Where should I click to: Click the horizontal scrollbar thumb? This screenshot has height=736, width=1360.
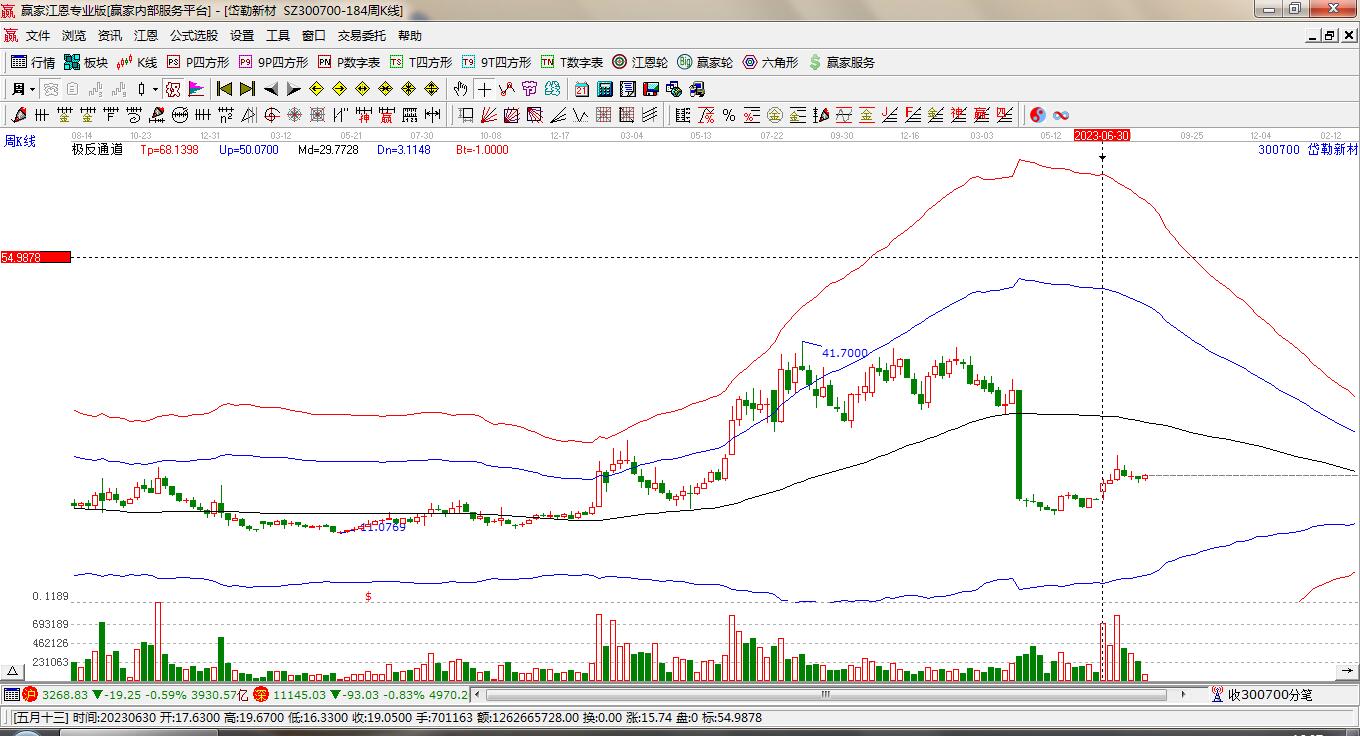(x=826, y=694)
